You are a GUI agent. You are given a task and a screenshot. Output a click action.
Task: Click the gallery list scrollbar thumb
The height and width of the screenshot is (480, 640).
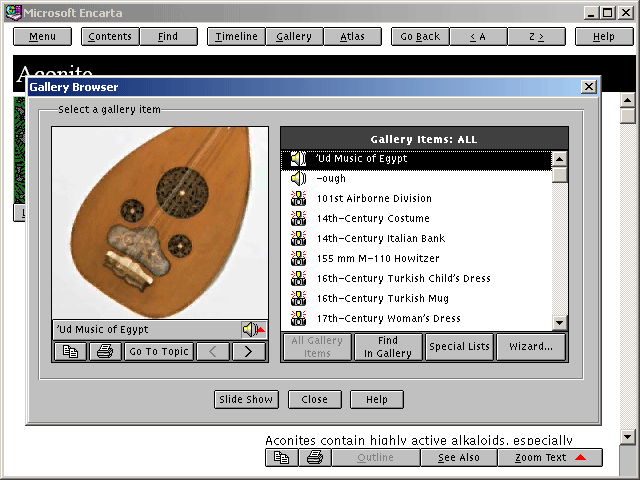(560, 175)
